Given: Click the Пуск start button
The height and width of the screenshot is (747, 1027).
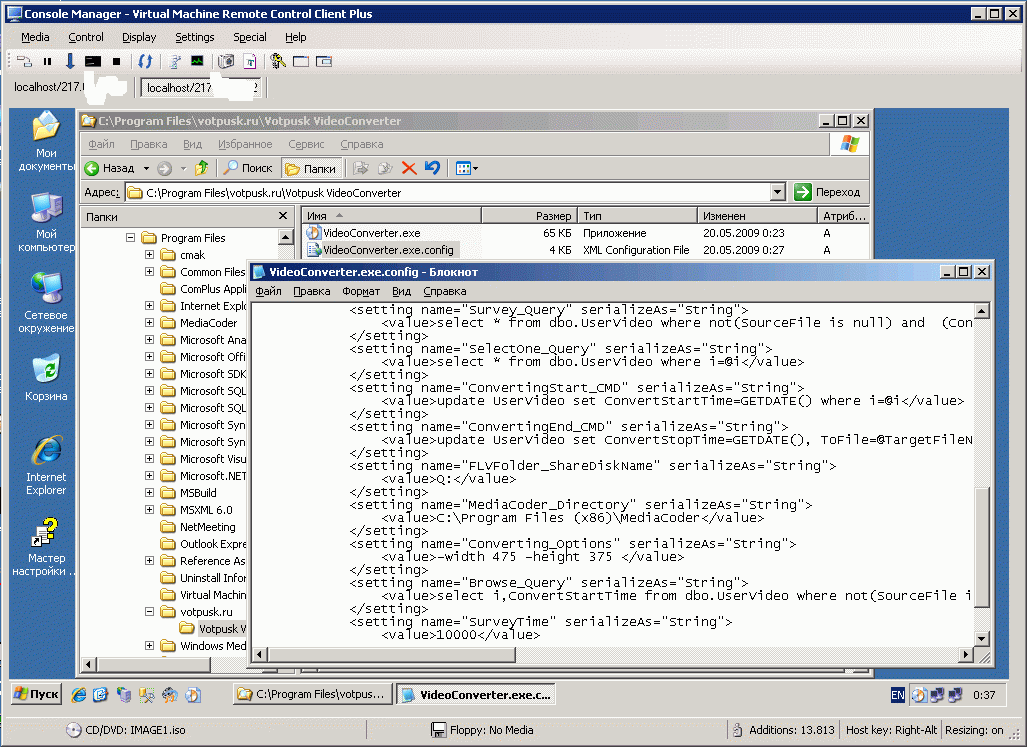Looking at the screenshot, I should [37, 694].
